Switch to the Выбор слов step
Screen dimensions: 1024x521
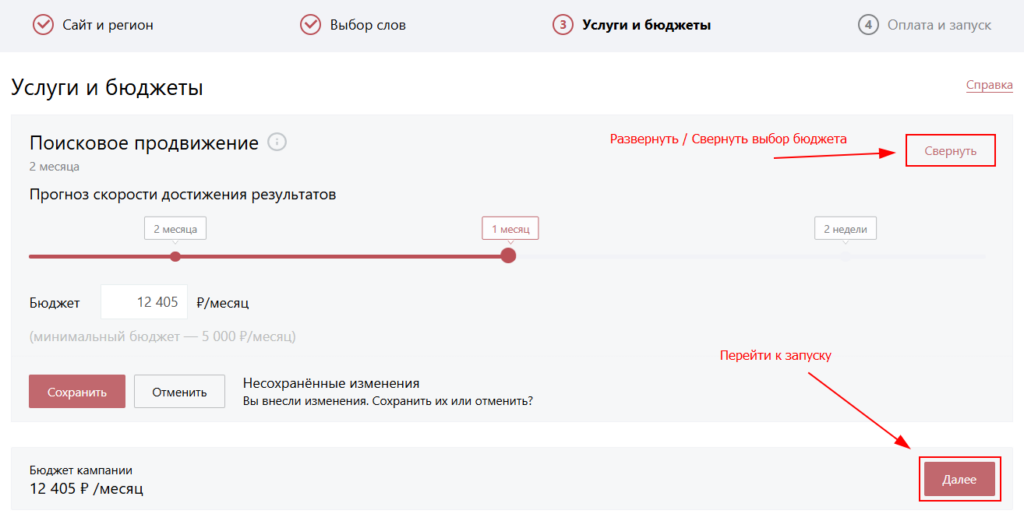[367, 25]
